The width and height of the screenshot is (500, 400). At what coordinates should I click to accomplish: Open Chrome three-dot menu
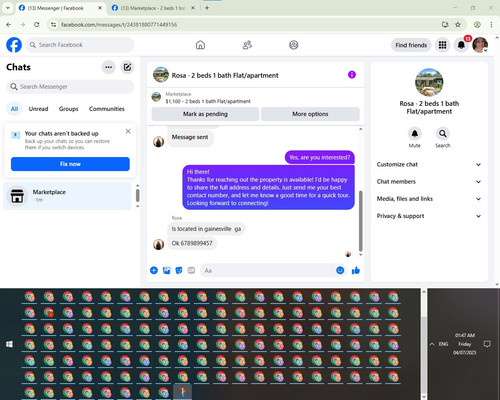pos(491,24)
